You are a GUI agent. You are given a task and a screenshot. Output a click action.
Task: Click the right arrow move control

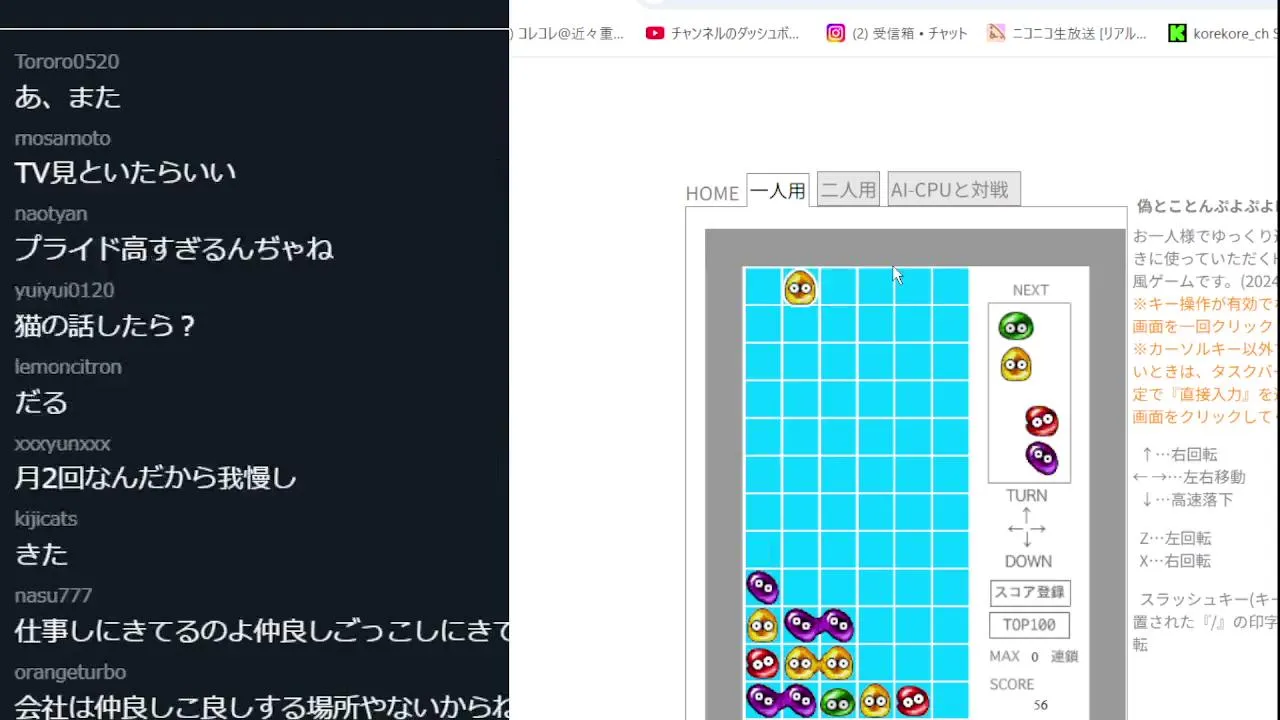pos(1038,528)
